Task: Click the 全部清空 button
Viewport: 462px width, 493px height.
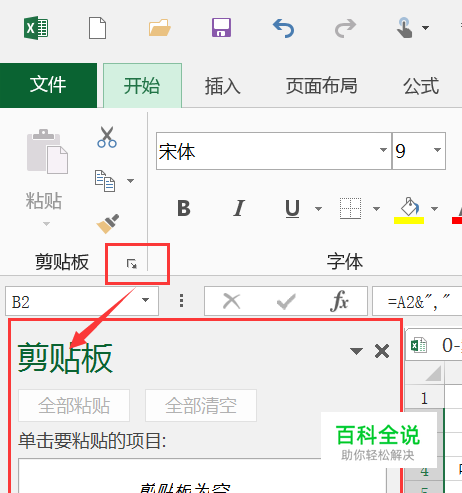Action: (x=201, y=406)
